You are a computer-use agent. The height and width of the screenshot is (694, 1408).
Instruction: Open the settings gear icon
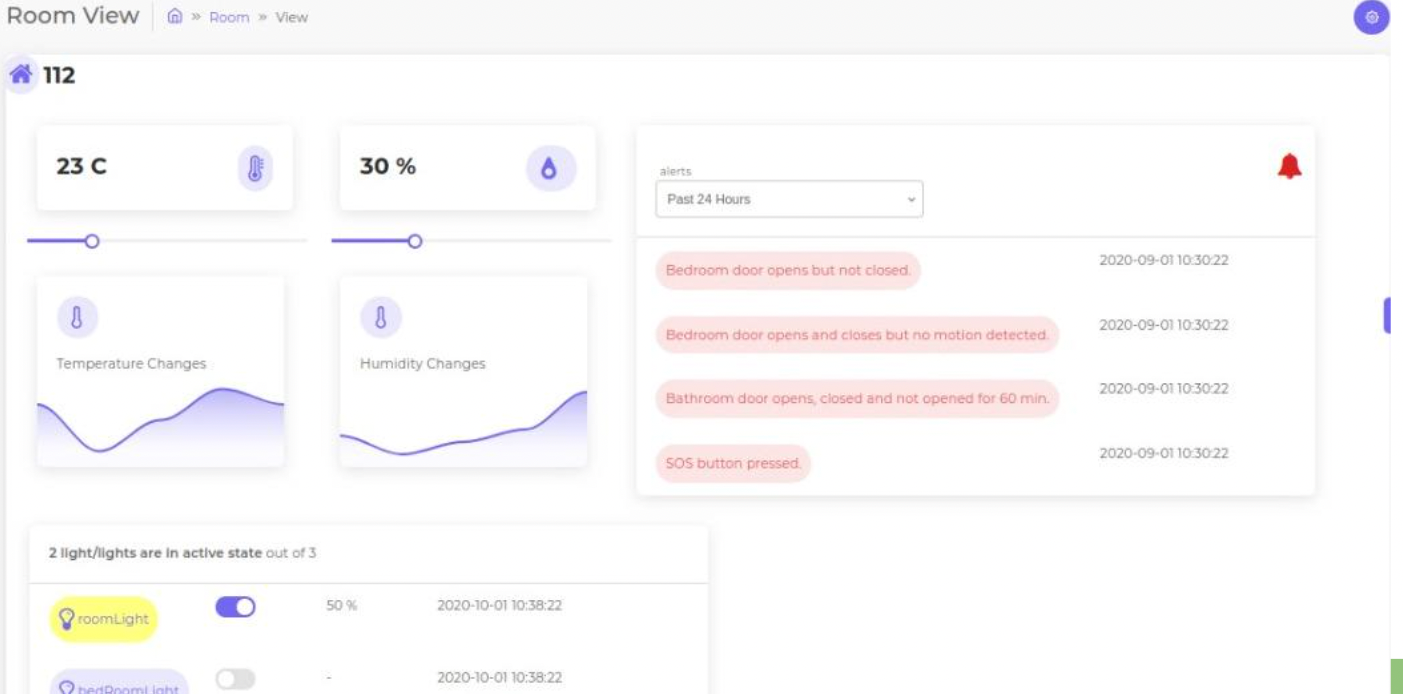tap(1371, 17)
